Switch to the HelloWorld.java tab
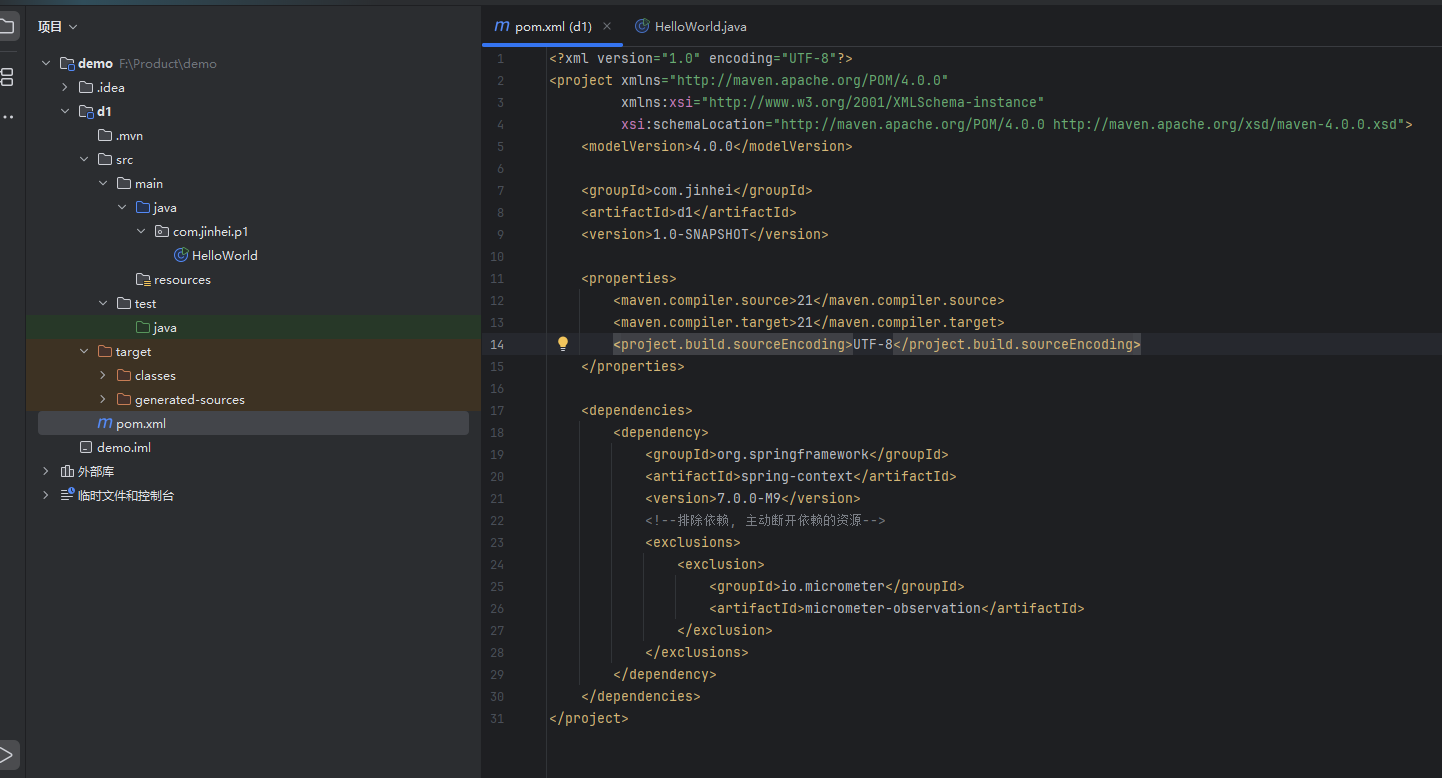The image size is (1442, 778). pyautogui.click(x=691, y=26)
